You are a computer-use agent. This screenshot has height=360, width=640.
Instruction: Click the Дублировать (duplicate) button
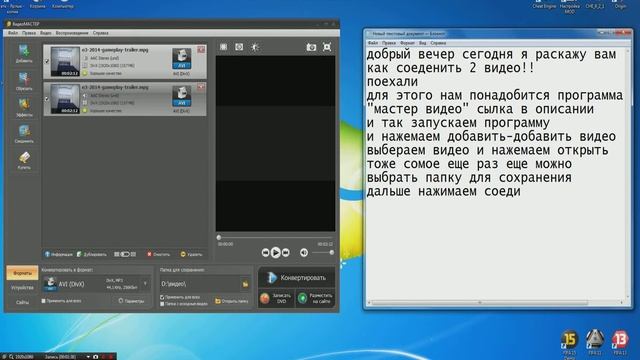click(92, 254)
